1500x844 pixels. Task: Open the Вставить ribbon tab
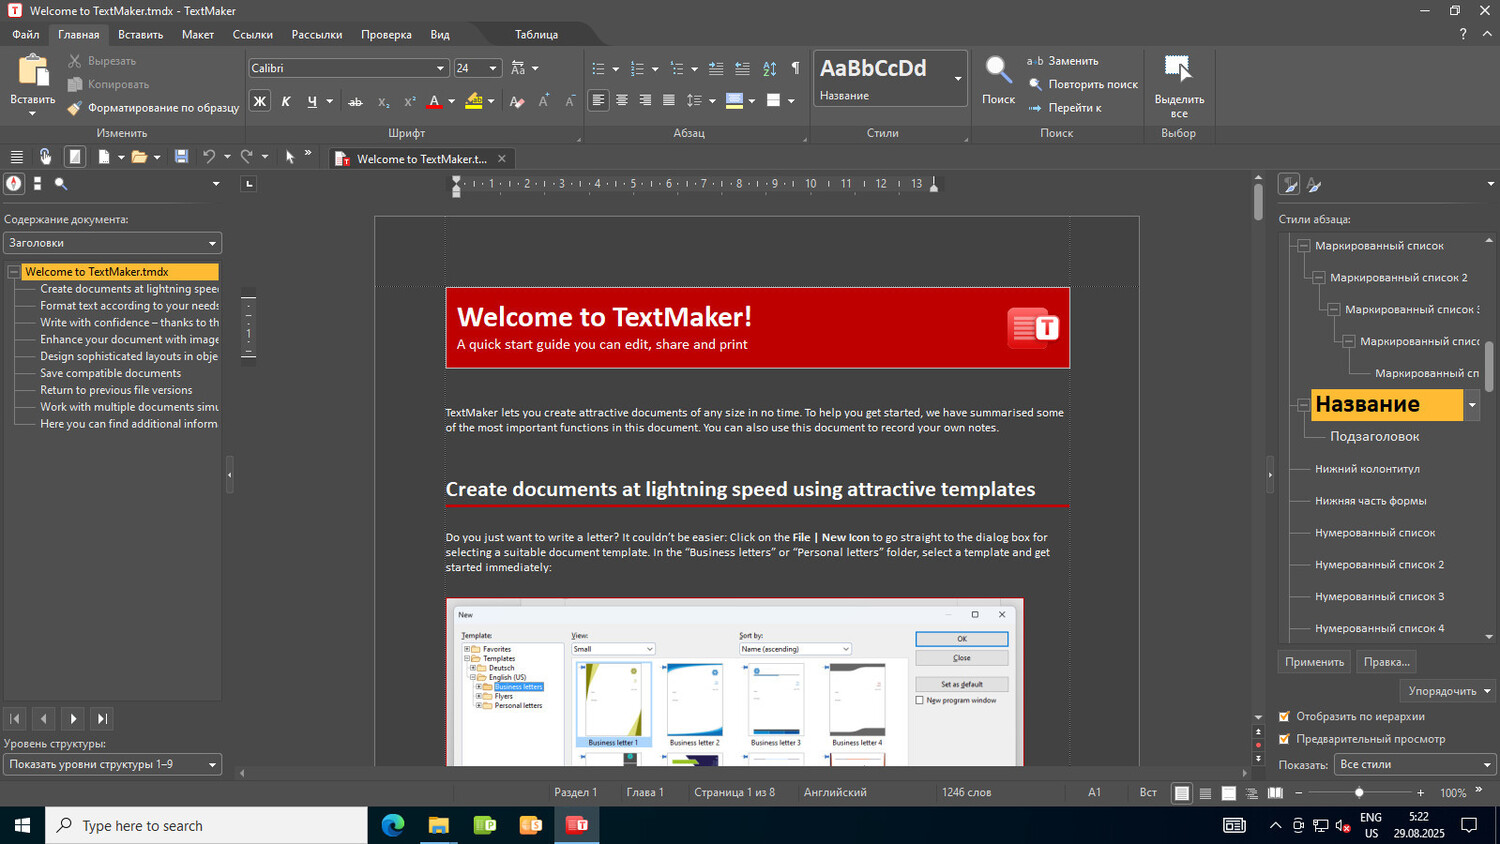pyautogui.click(x=140, y=34)
